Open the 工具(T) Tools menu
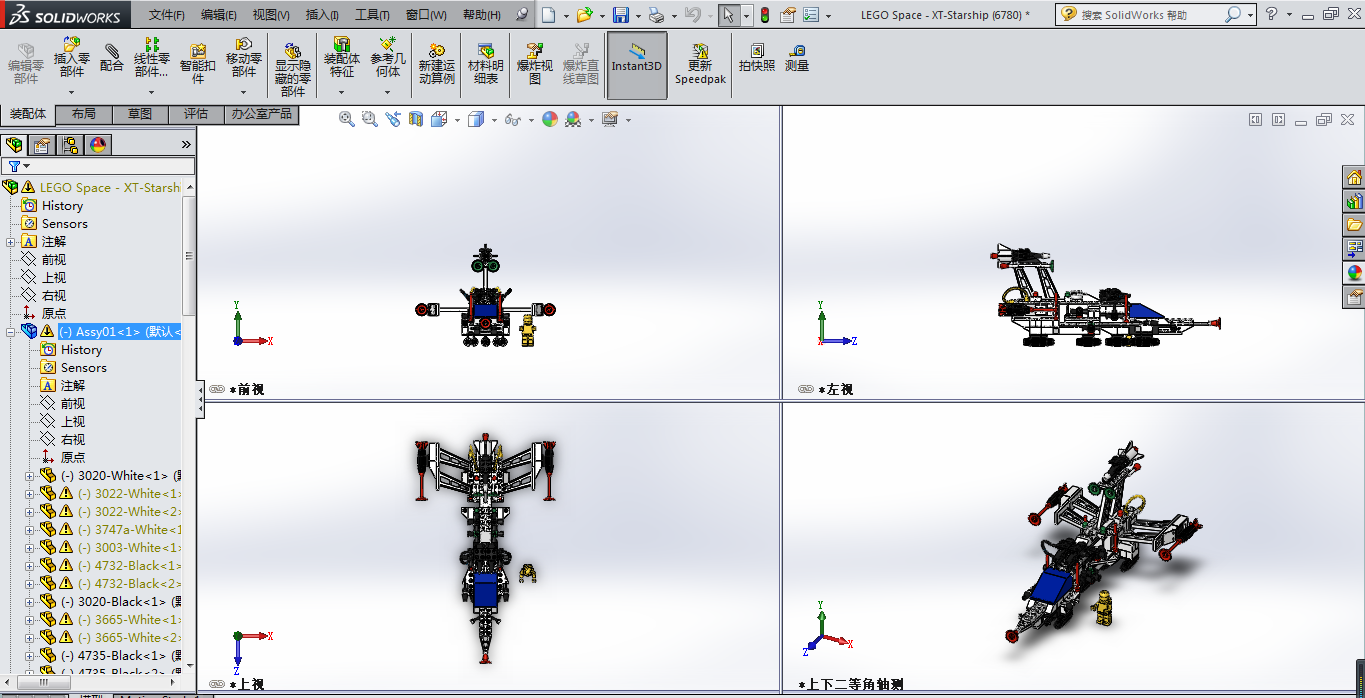This screenshot has width=1365, height=698. click(x=372, y=15)
